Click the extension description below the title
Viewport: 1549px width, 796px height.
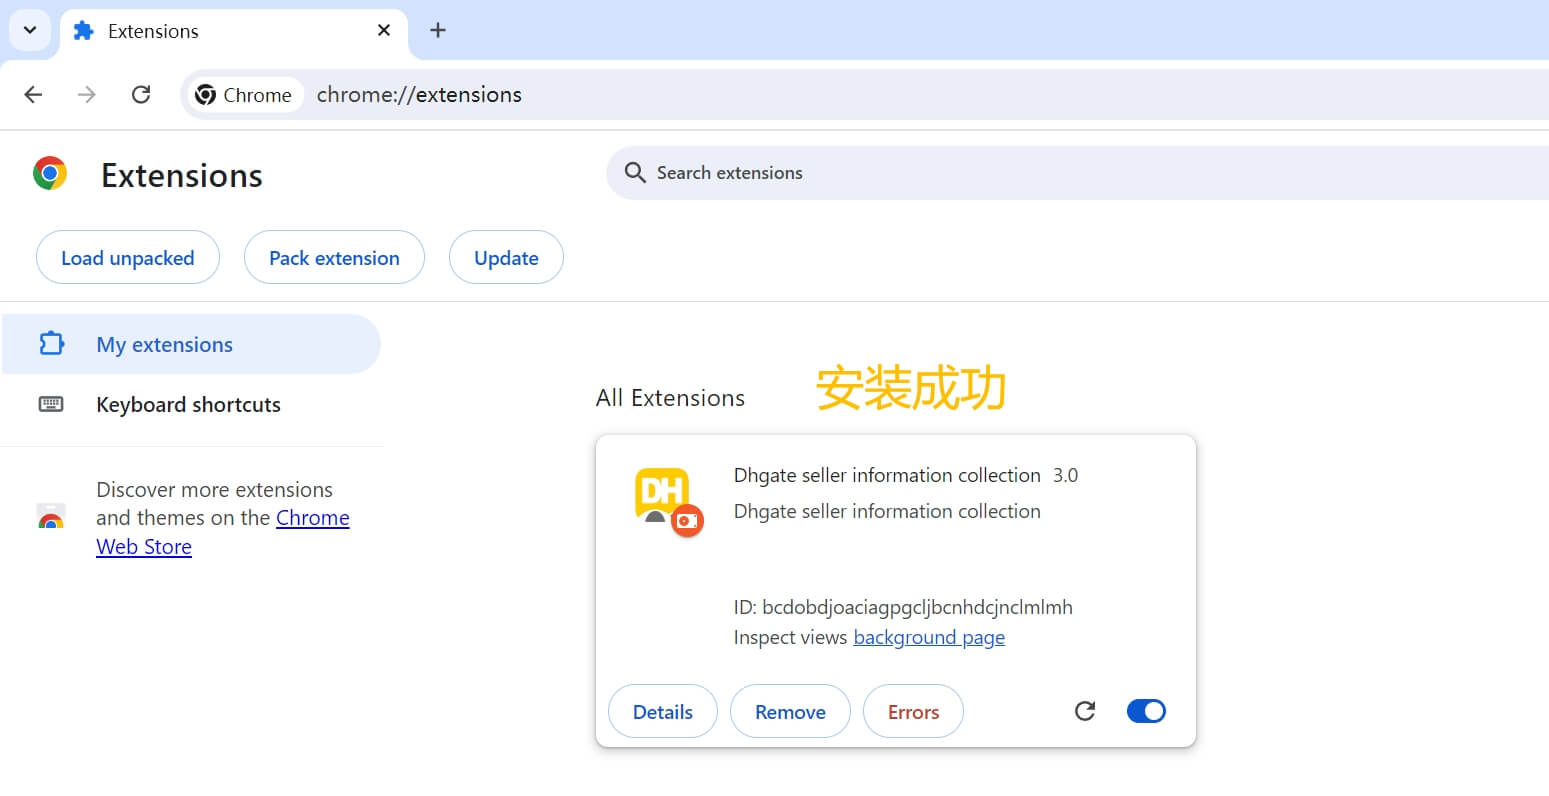point(887,511)
